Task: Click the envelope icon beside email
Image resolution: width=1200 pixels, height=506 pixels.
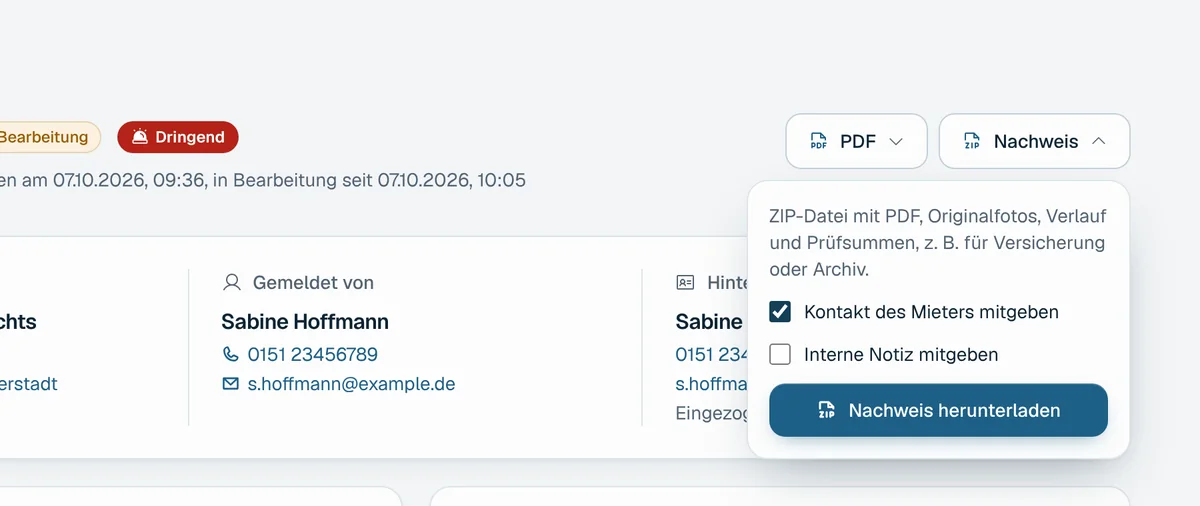Action: (x=231, y=383)
